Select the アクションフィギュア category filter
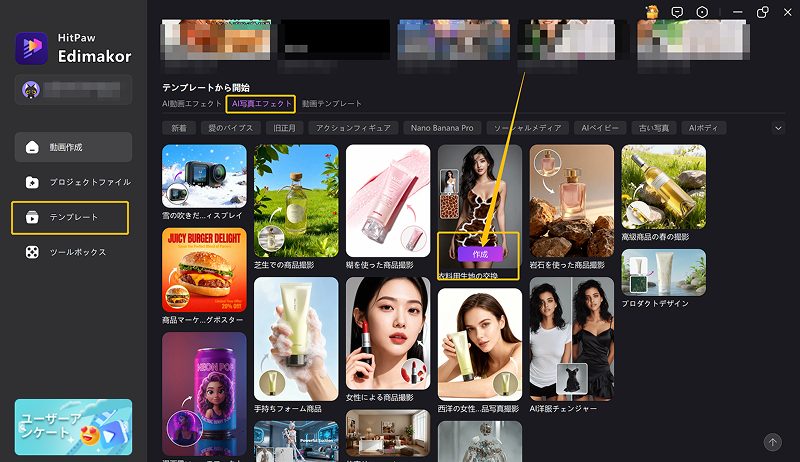The image size is (800, 462). click(353, 128)
